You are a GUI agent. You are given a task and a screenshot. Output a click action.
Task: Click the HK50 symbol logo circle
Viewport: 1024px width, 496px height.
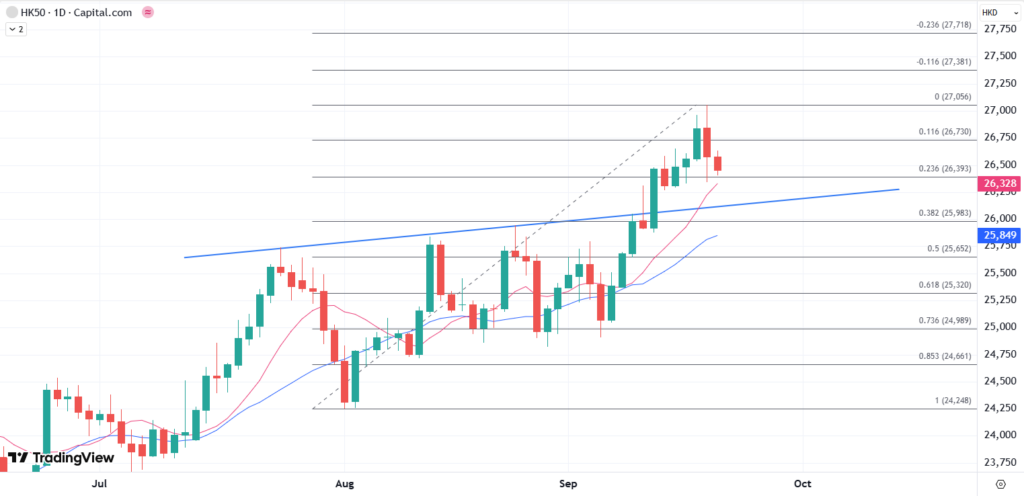12,12
